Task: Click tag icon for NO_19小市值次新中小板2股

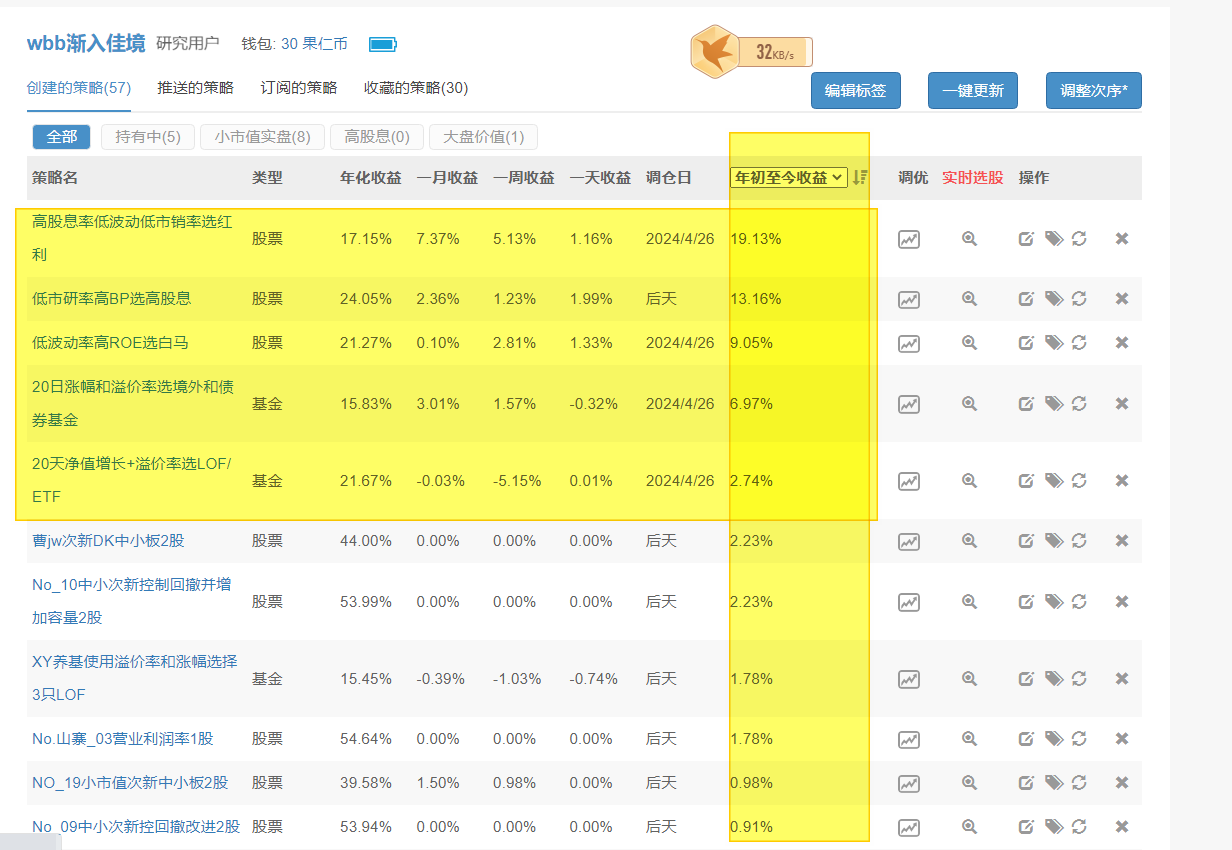Action: coord(1053,783)
